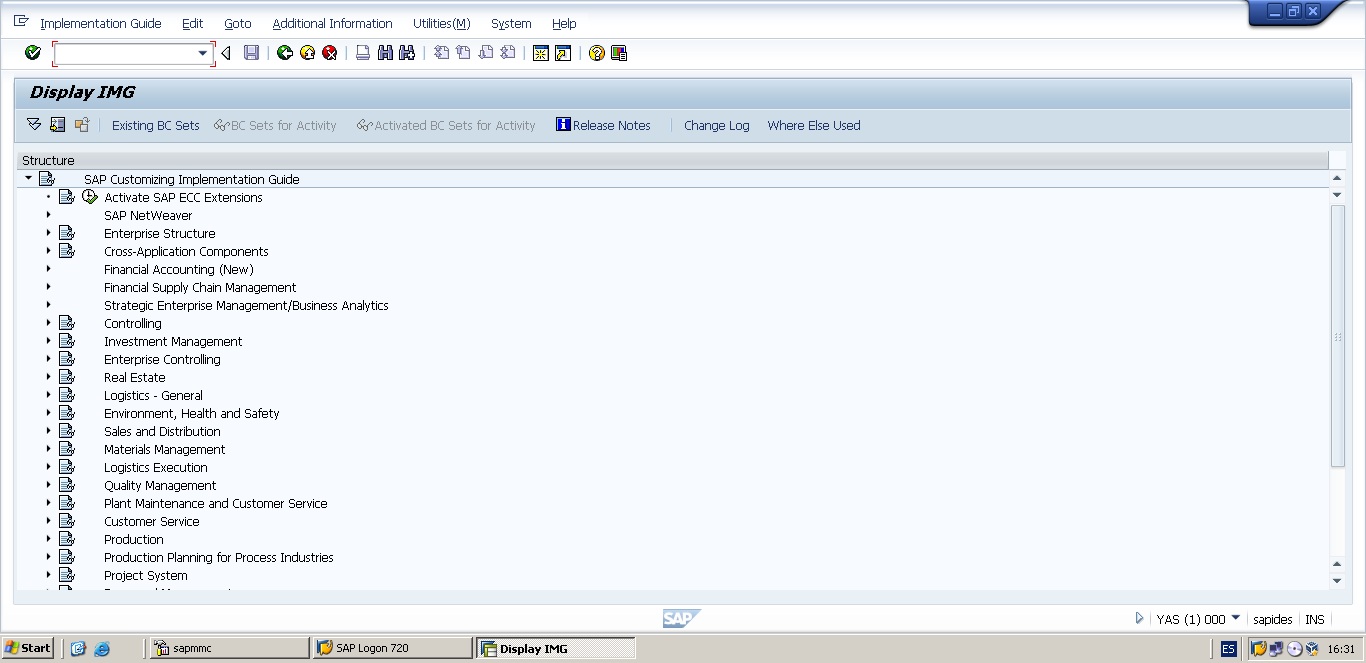
Task: Open the system info dropdown next to YAS (1) 000
Action: point(1236,618)
